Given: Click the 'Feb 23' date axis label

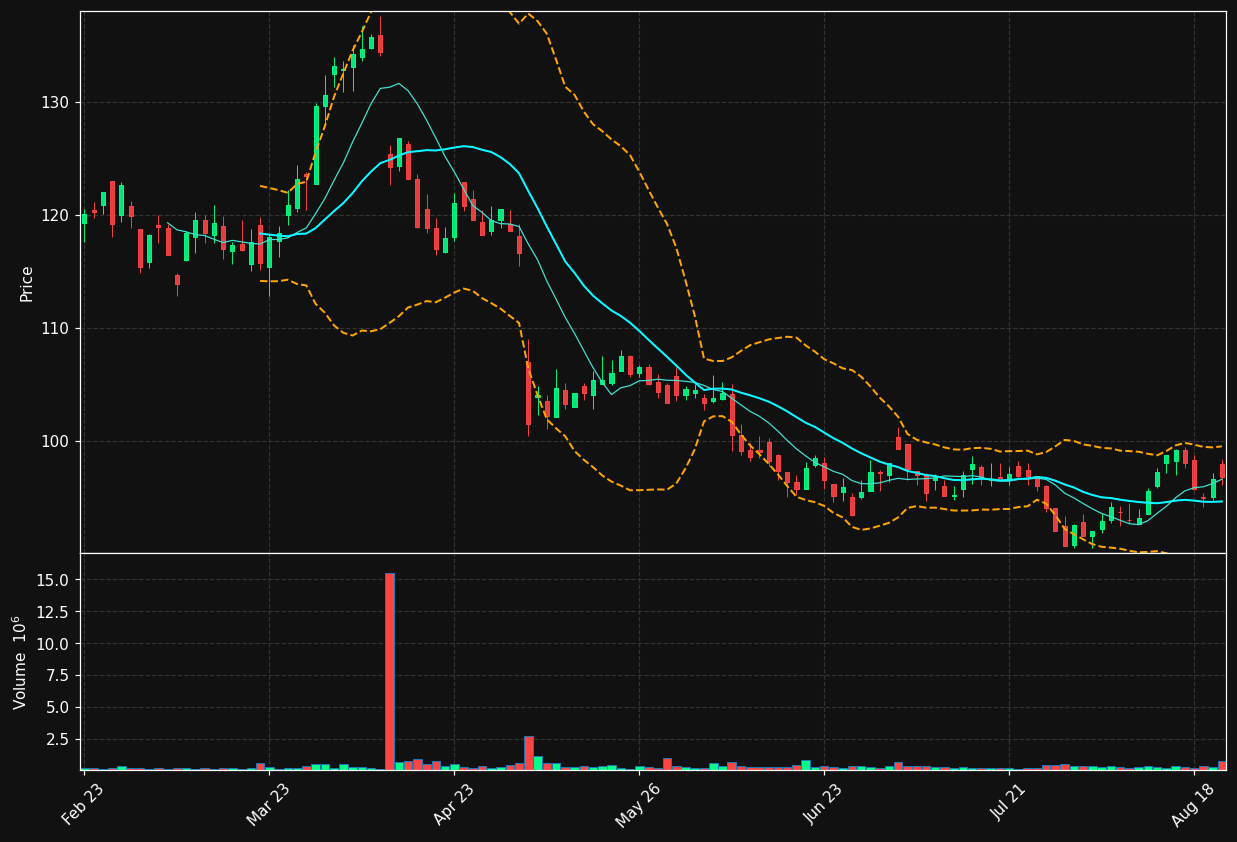Looking at the screenshot, I should click(83, 804).
